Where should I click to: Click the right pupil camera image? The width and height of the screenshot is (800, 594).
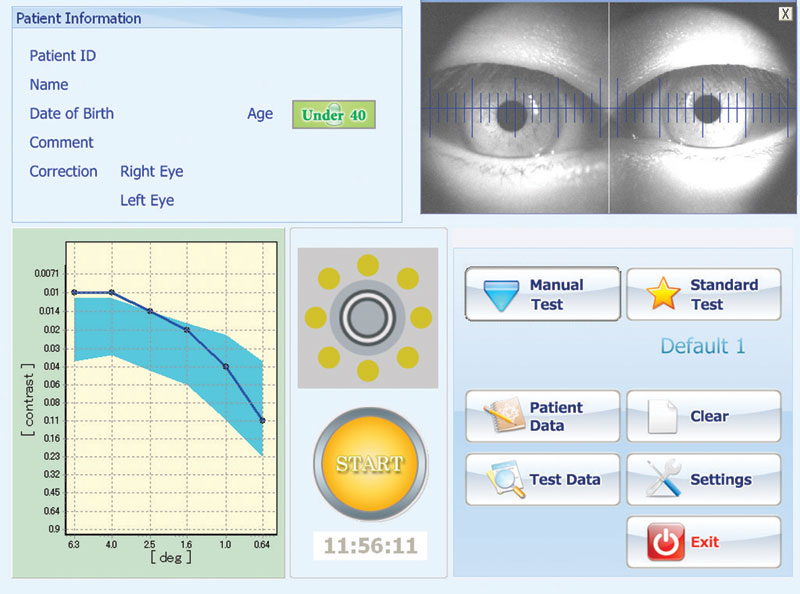point(708,107)
